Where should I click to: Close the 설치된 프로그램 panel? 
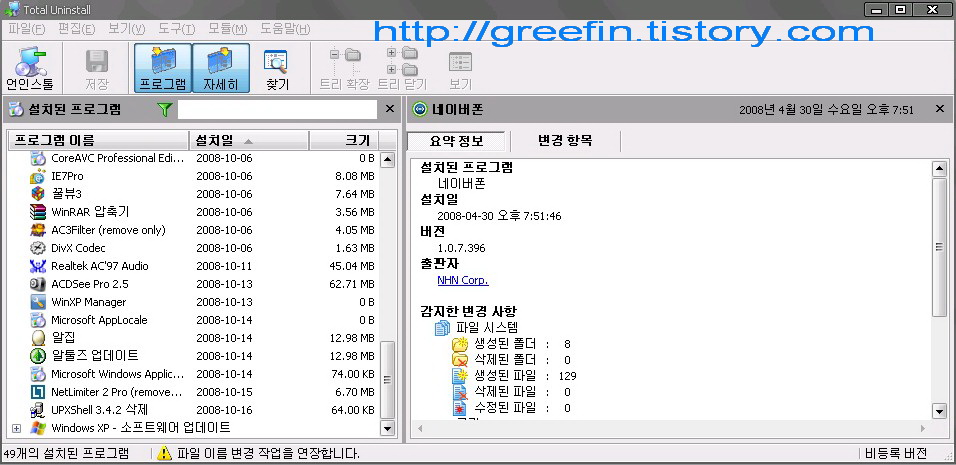(390, 109)
